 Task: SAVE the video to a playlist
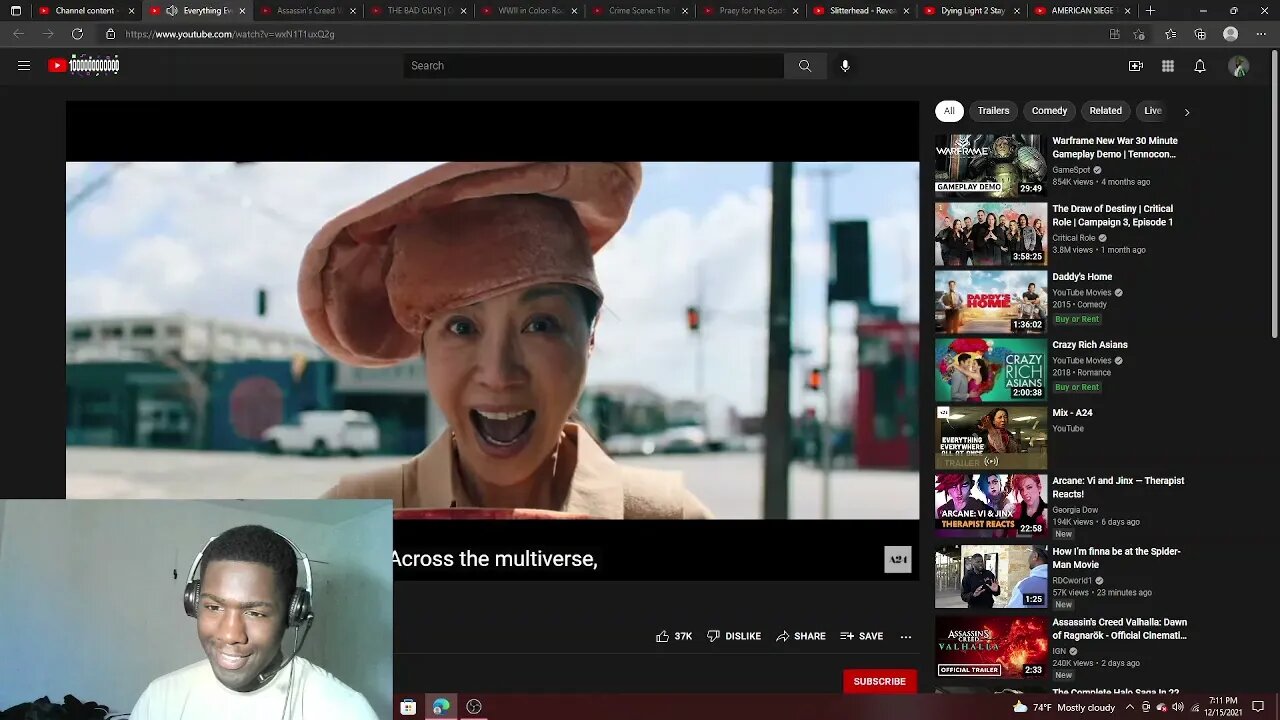[862, 636]
